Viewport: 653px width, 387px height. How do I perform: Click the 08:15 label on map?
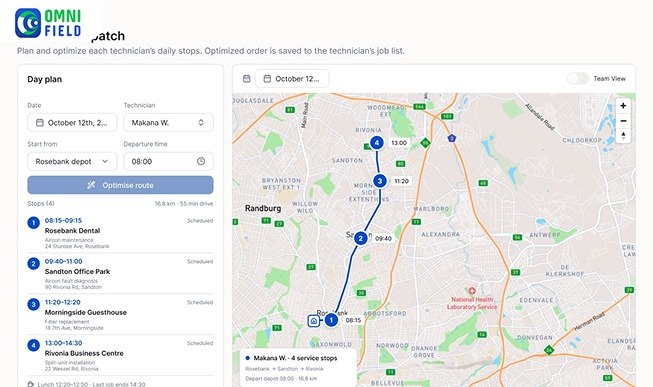pos(353,320)
